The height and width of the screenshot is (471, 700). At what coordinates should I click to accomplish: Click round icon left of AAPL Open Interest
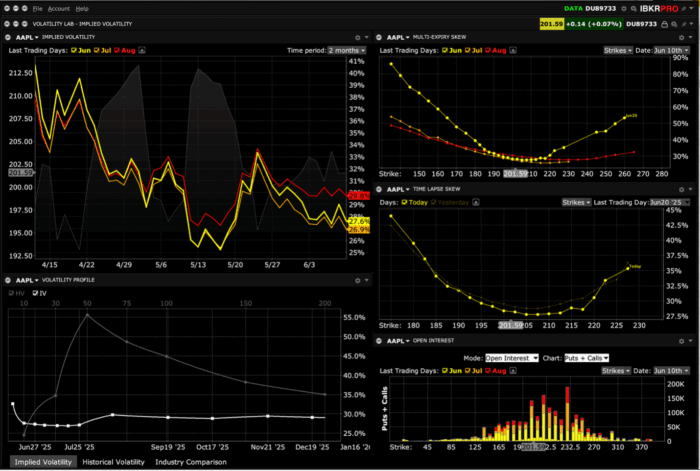379,341
